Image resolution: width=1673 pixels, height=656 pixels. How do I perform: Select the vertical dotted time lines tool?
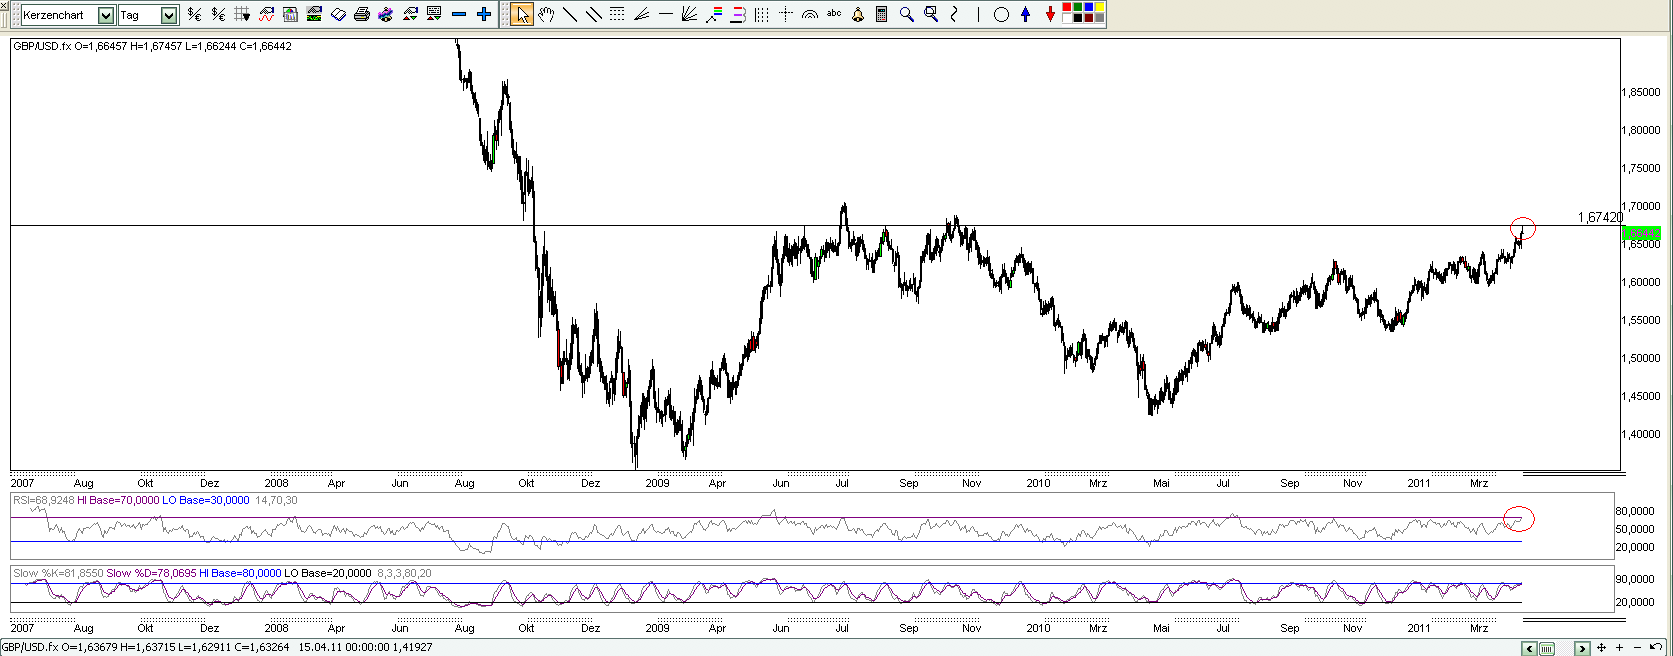(x=762, y=14)
